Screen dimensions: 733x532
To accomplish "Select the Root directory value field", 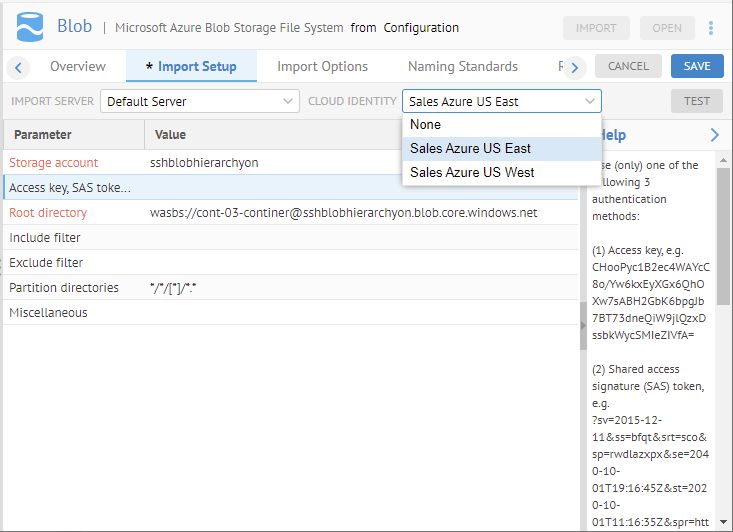I will (343, 213).
